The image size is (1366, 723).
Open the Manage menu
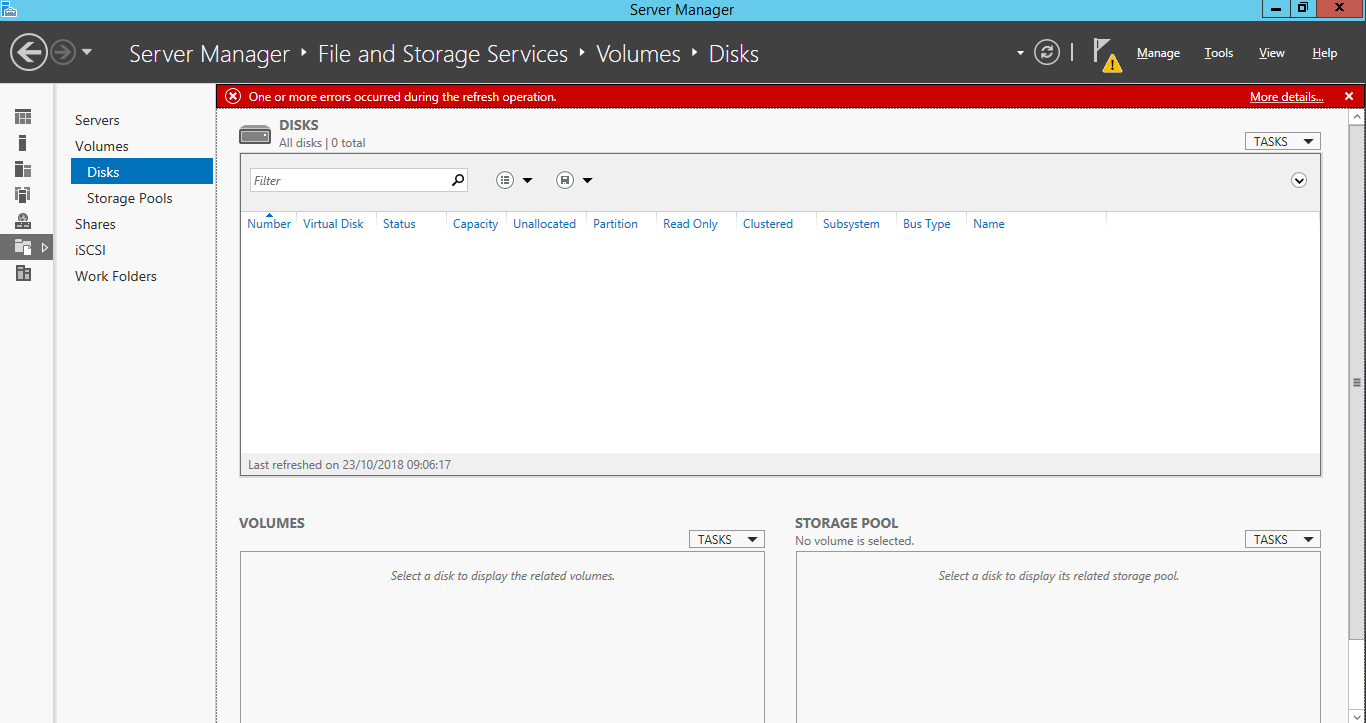pos(1158,53)
